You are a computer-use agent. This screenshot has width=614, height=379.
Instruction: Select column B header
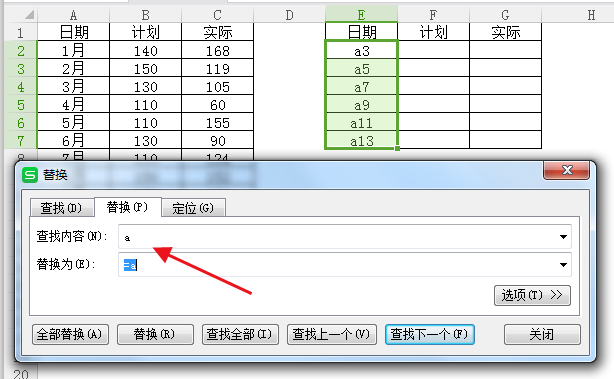click(x=145, y=15)
